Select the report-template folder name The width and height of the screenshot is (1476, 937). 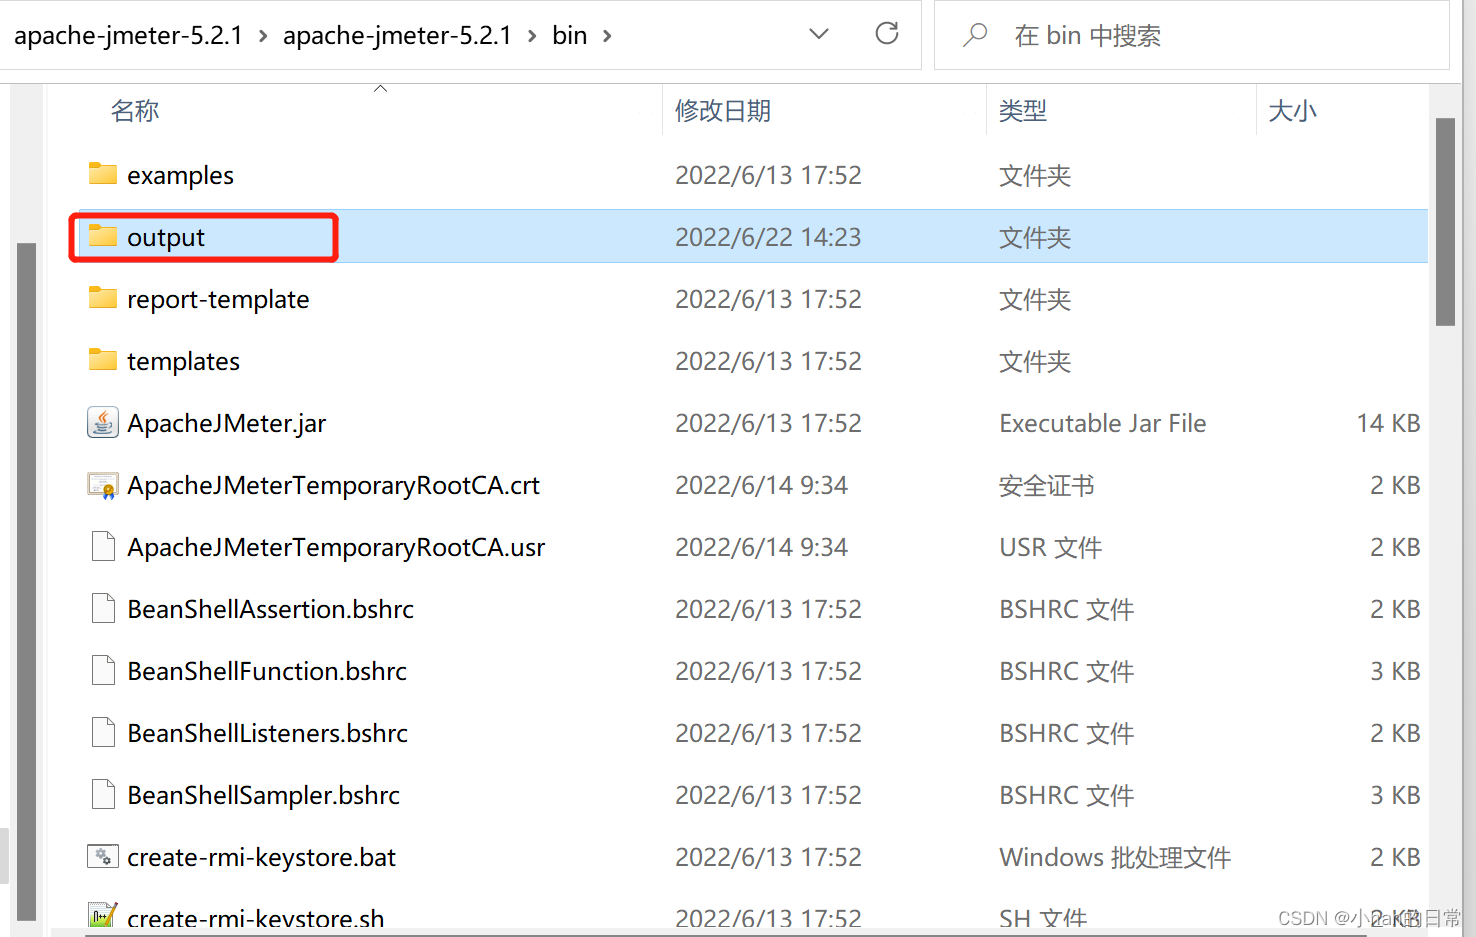click(x=218, y=299)
